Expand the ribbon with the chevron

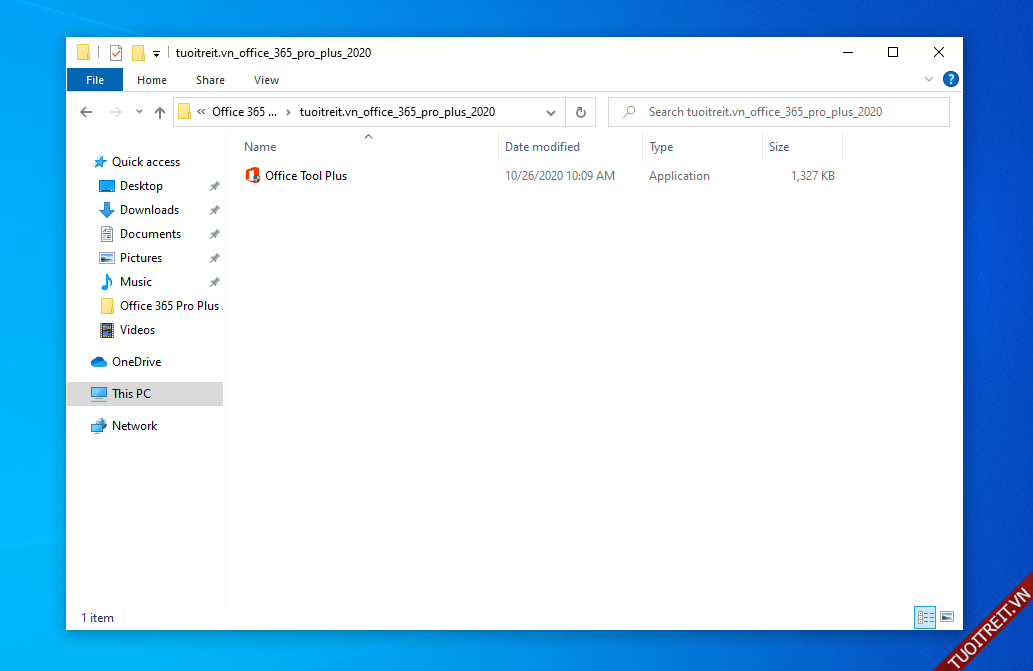pyautogui.click(x=929, y=79)
